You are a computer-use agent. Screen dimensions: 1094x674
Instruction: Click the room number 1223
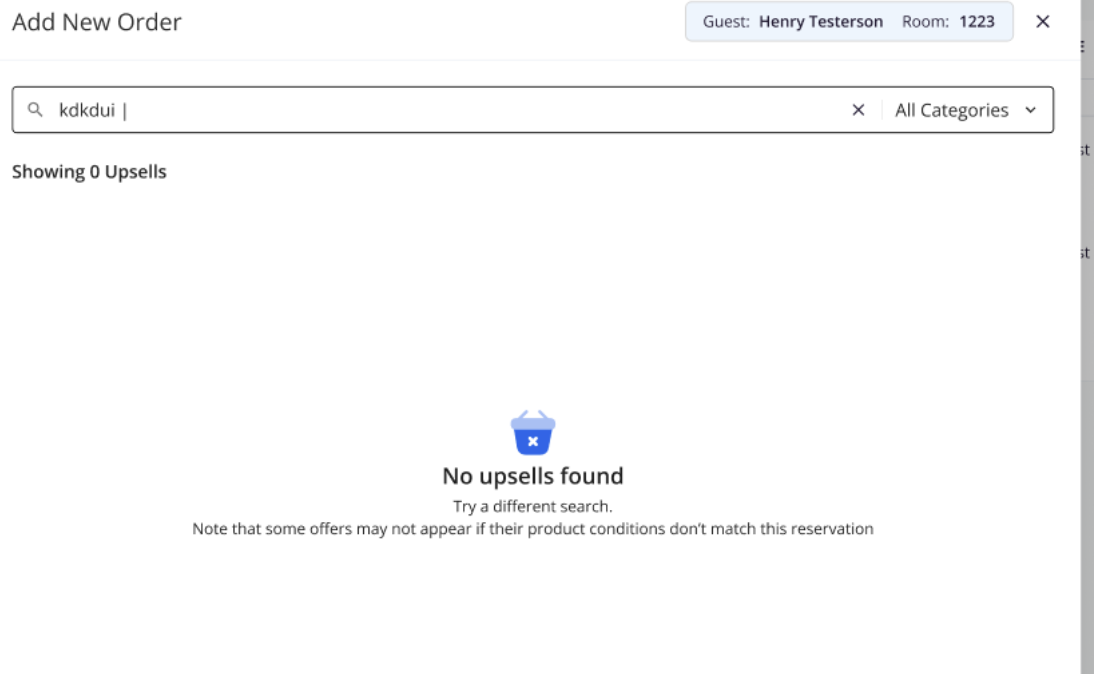pyautogui.click(x=977, y=21)
